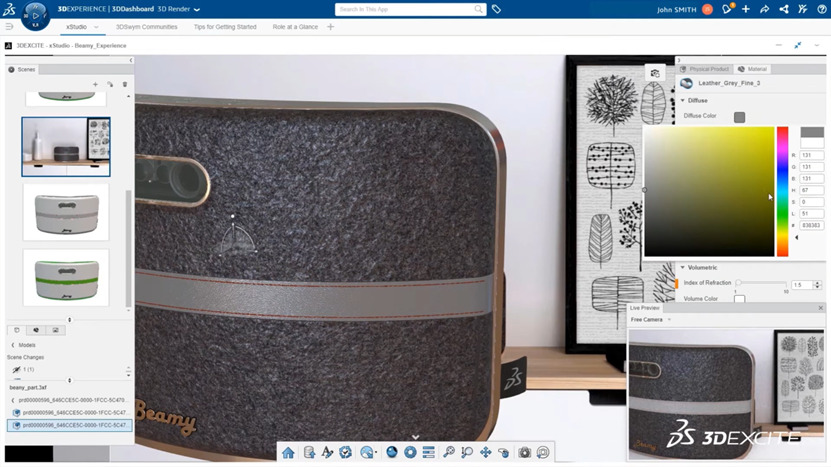
Task: Open 3DSwym Communities tab
Action: (147, 27)
